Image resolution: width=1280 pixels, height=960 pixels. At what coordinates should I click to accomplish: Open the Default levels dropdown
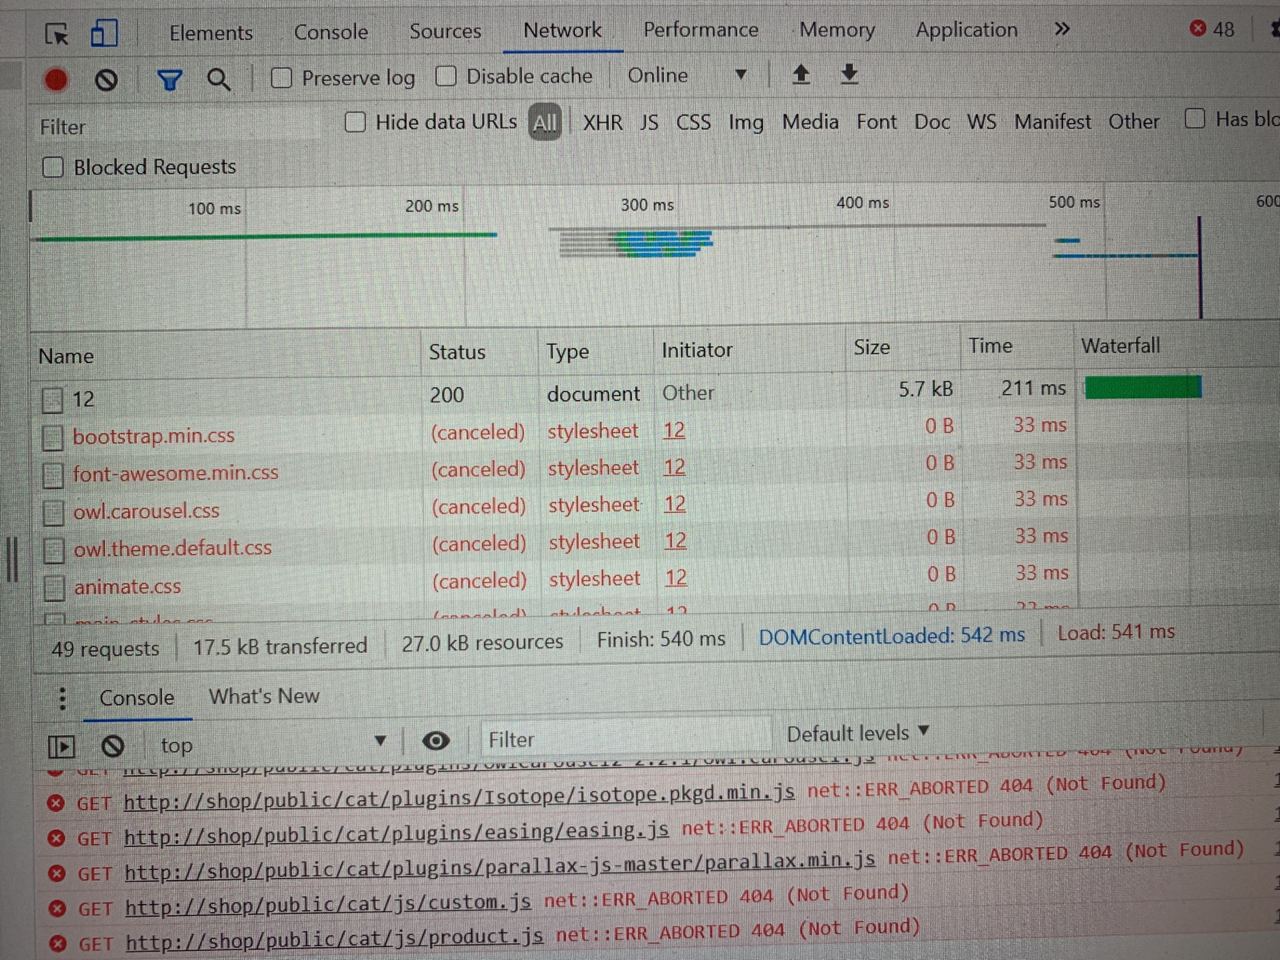858,733
